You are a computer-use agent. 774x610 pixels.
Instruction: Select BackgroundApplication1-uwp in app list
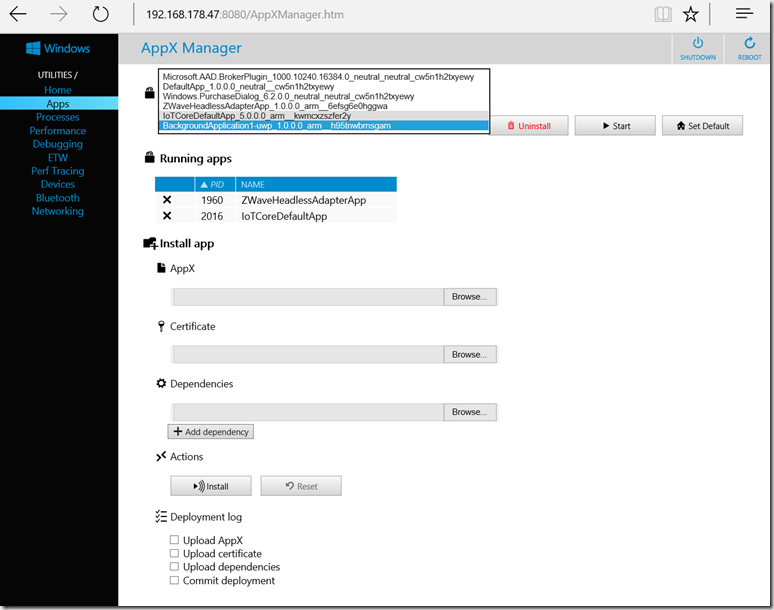point(323,126)
